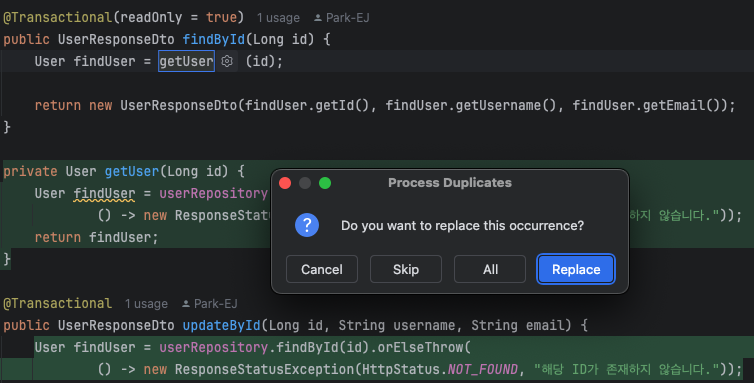Image resolution: width=754 pixels, height=383 pixels.
Task: Show '1 usage' hint above updateById
Action: point(146,304)
